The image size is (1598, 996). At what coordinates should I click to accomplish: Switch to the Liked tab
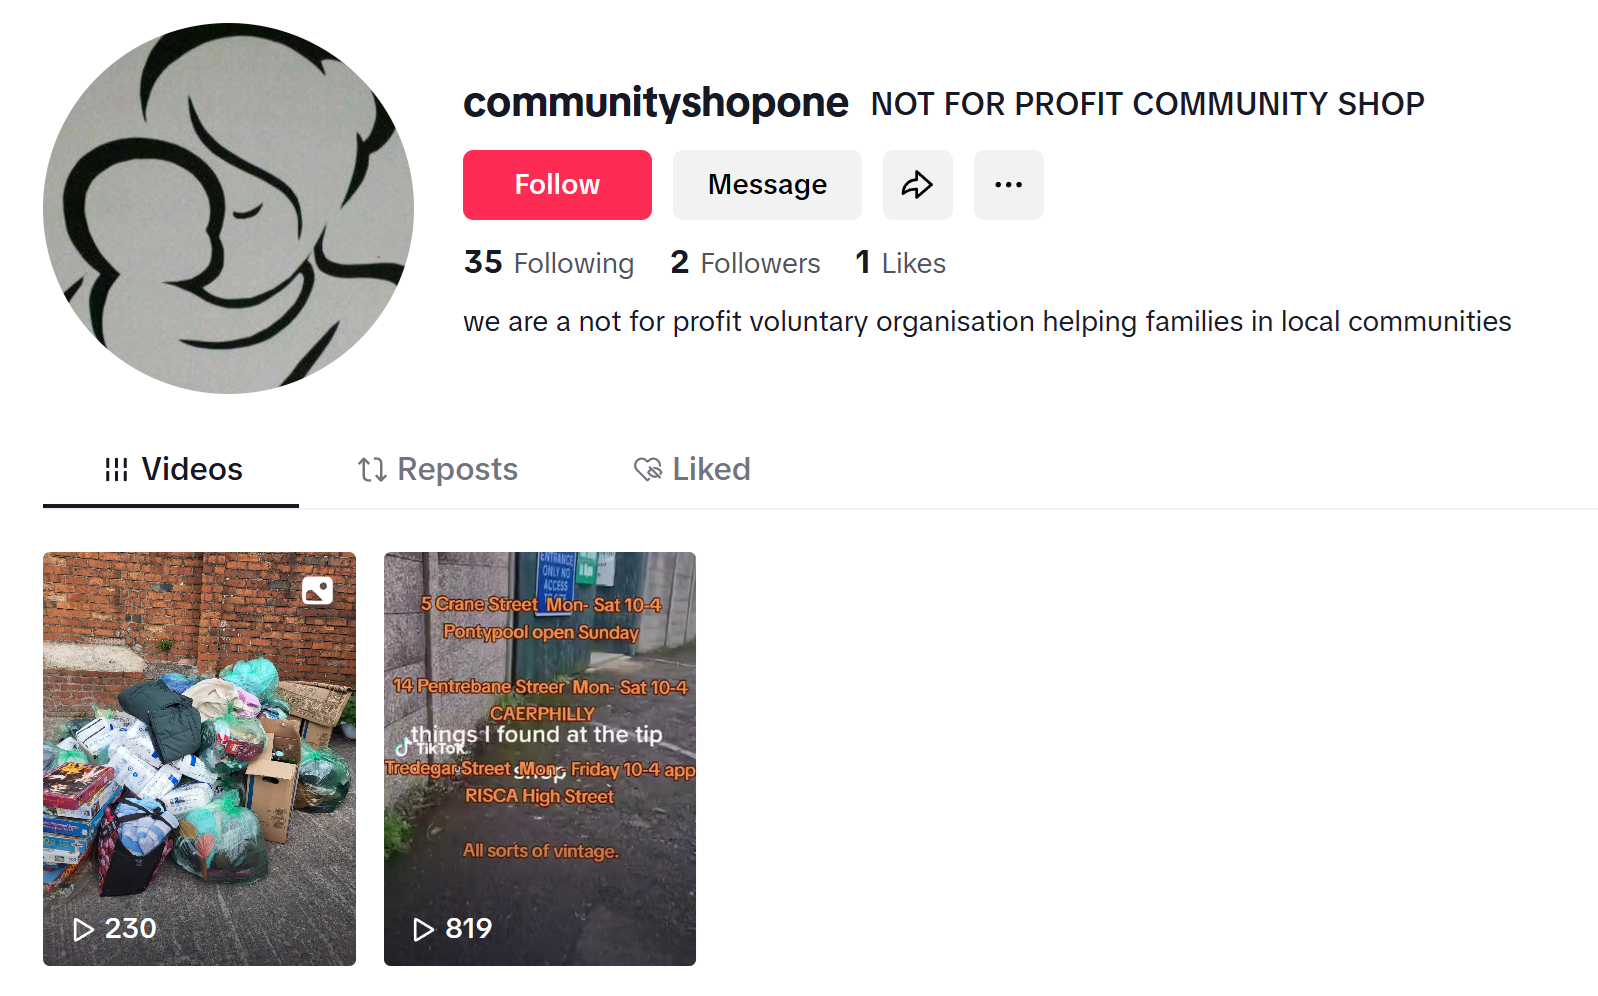click(x=692, y=469)
